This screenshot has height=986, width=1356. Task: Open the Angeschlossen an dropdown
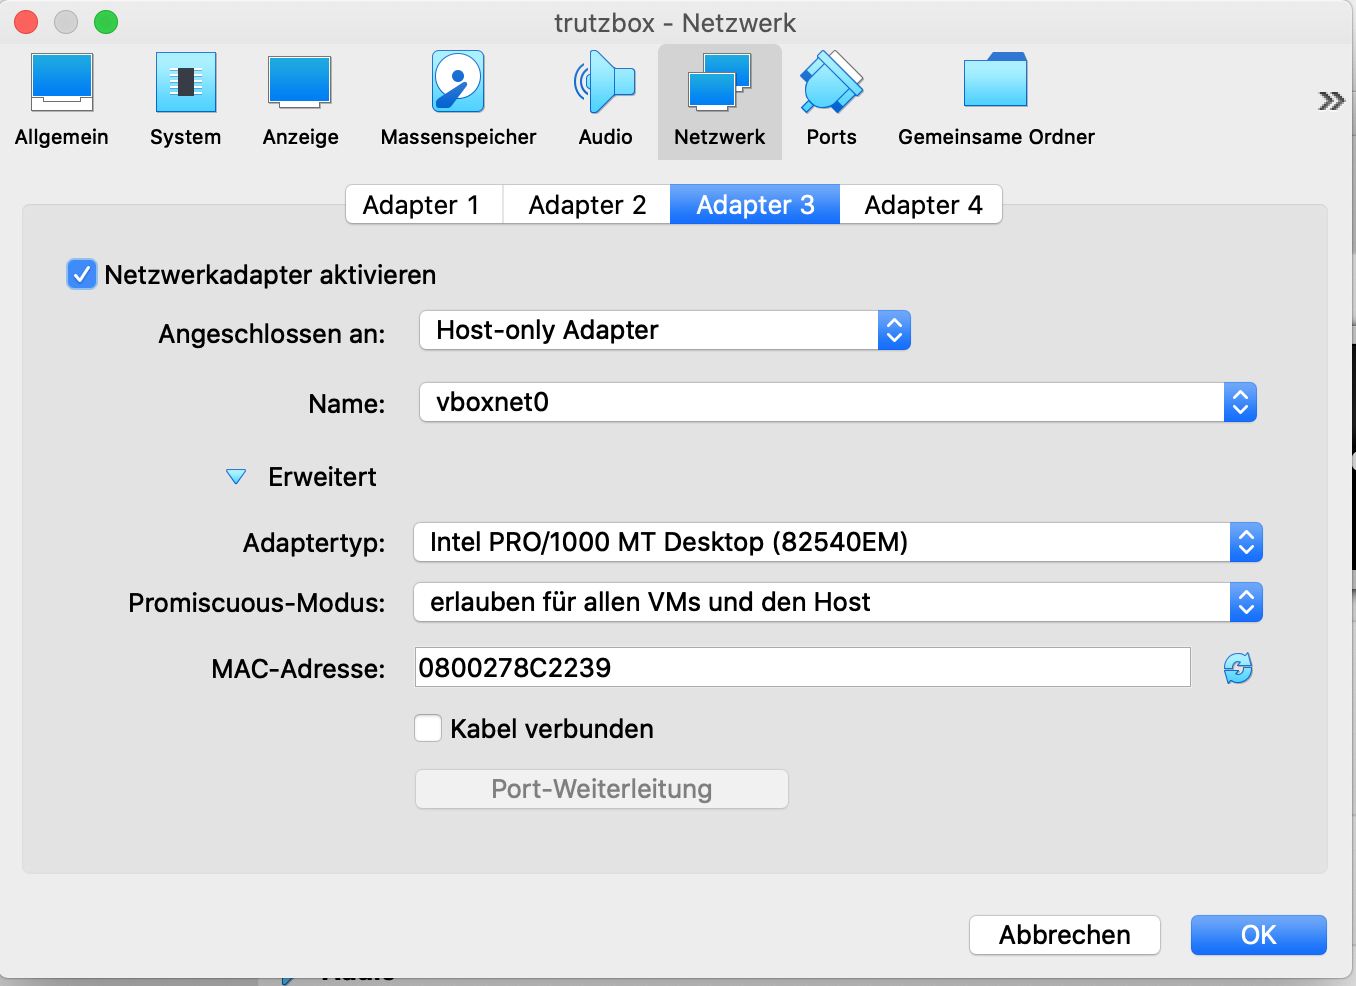pyautogui.click(x=664, y=330)
